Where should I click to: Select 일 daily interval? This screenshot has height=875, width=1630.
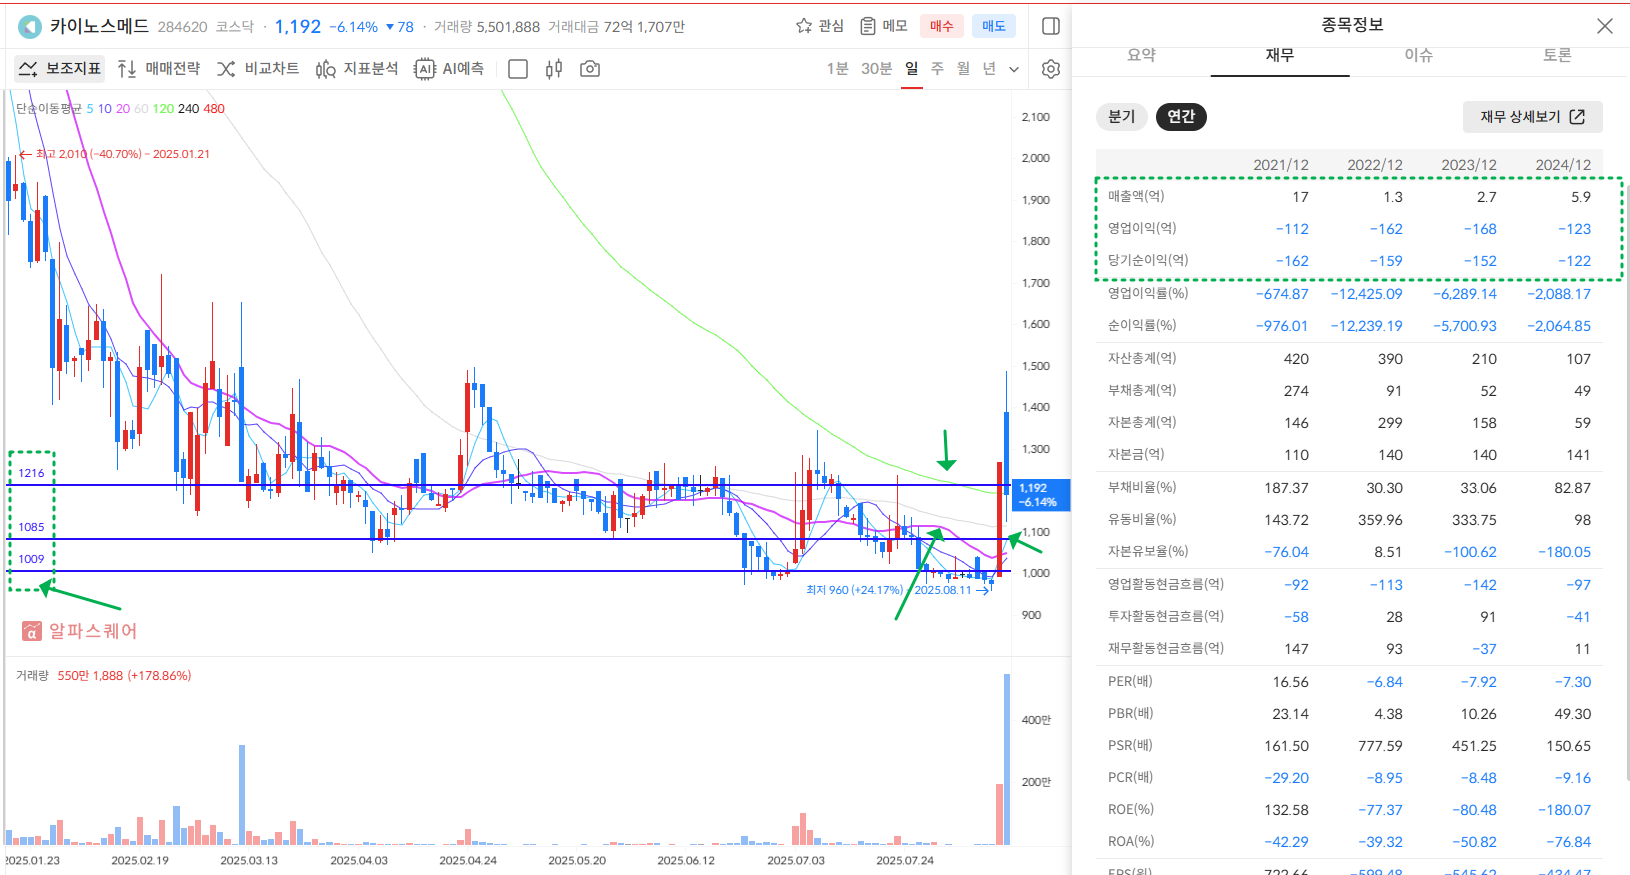tap(912, 68)
